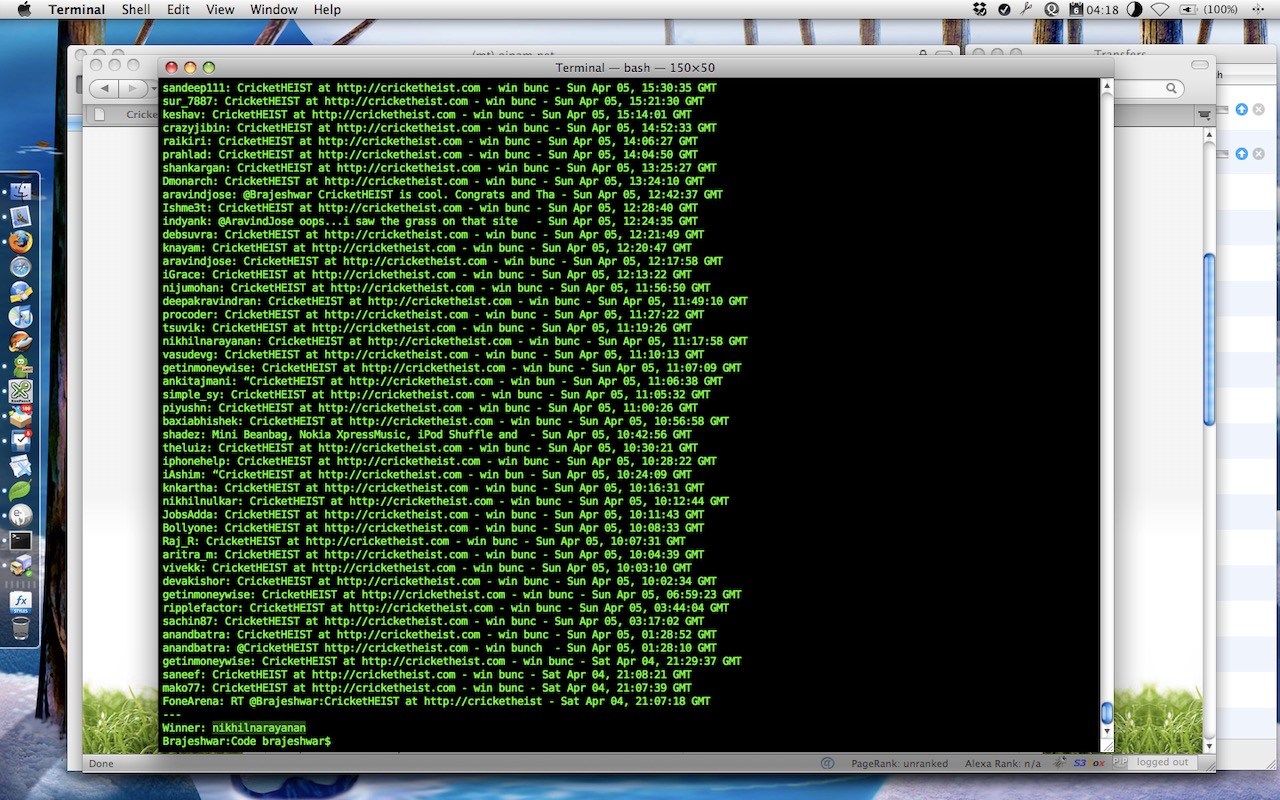
Task: Open Firefox from the dock
Action: [x=20, y=241]
